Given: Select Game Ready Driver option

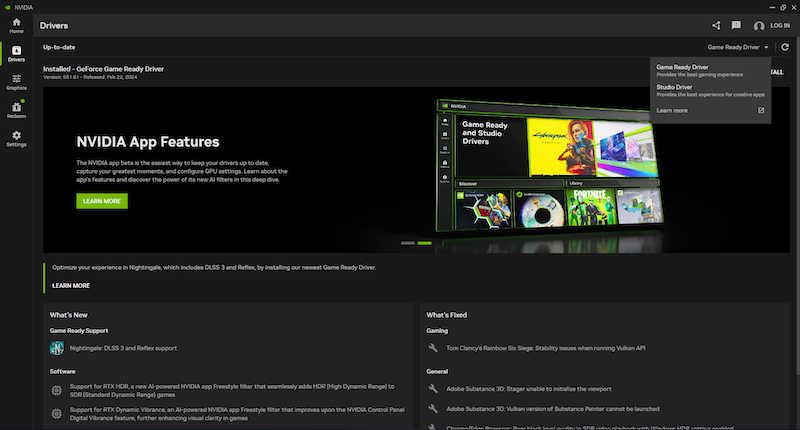Looking at the screenshot, I should pos(710,70).
